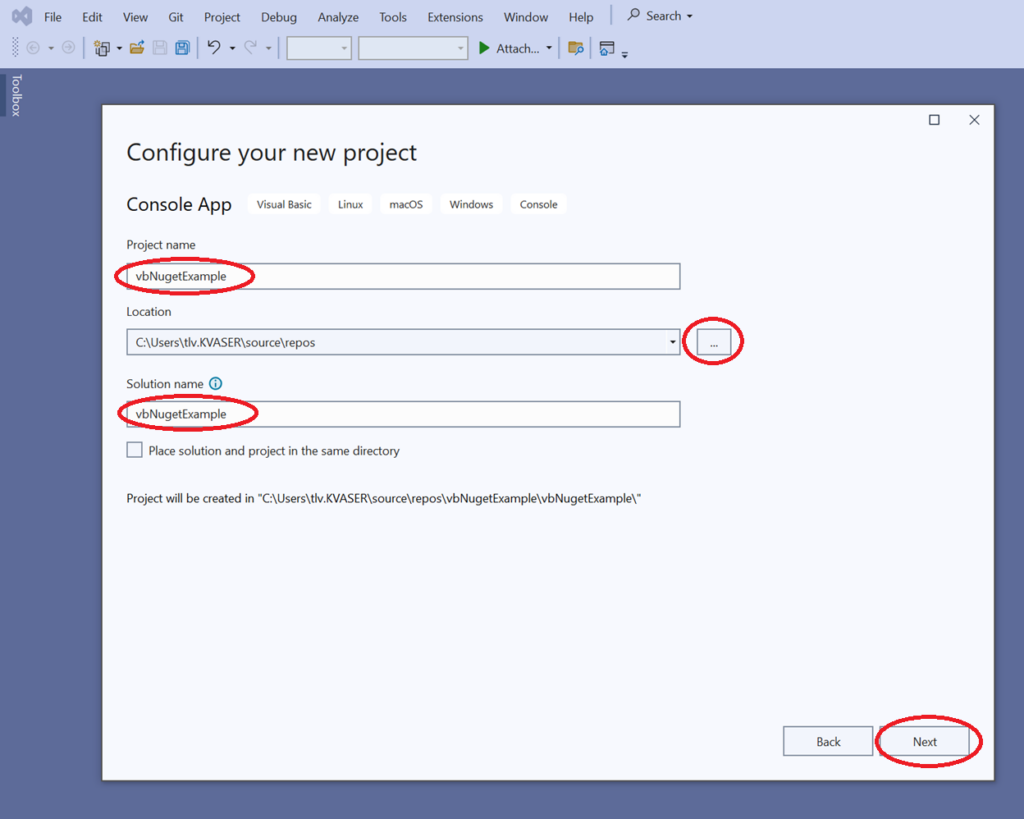
Task: Click the Navigate Forward arrow icon
Action: pos(67,47)
